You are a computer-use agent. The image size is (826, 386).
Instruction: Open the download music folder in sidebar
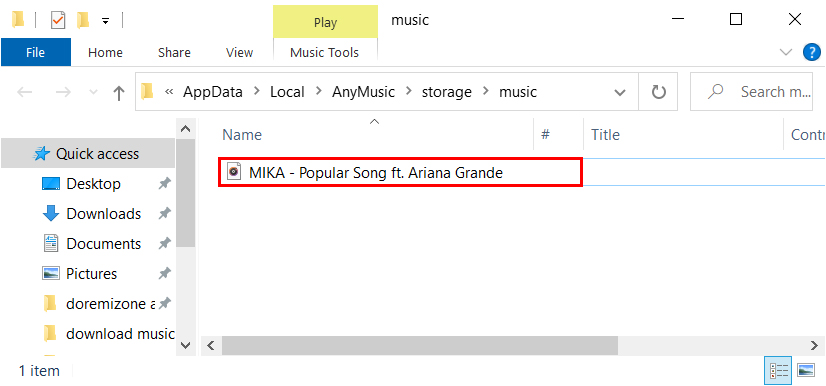click(120, 334)
